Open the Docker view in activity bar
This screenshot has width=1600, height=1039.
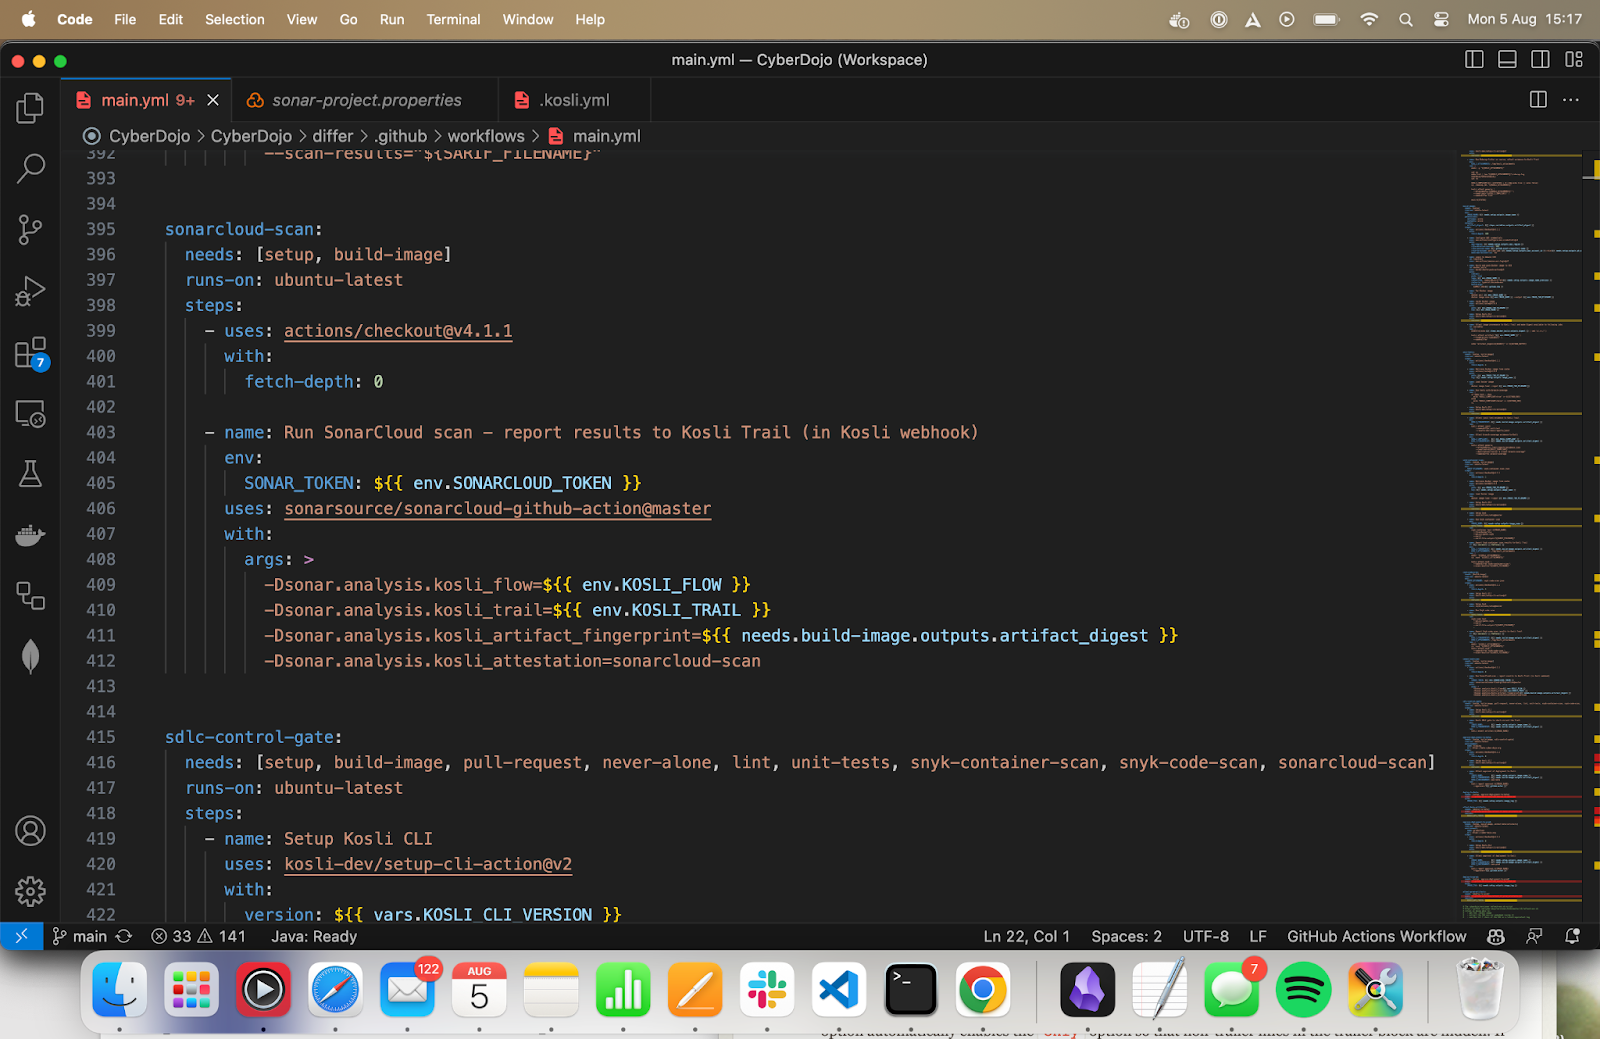point(30,535)
